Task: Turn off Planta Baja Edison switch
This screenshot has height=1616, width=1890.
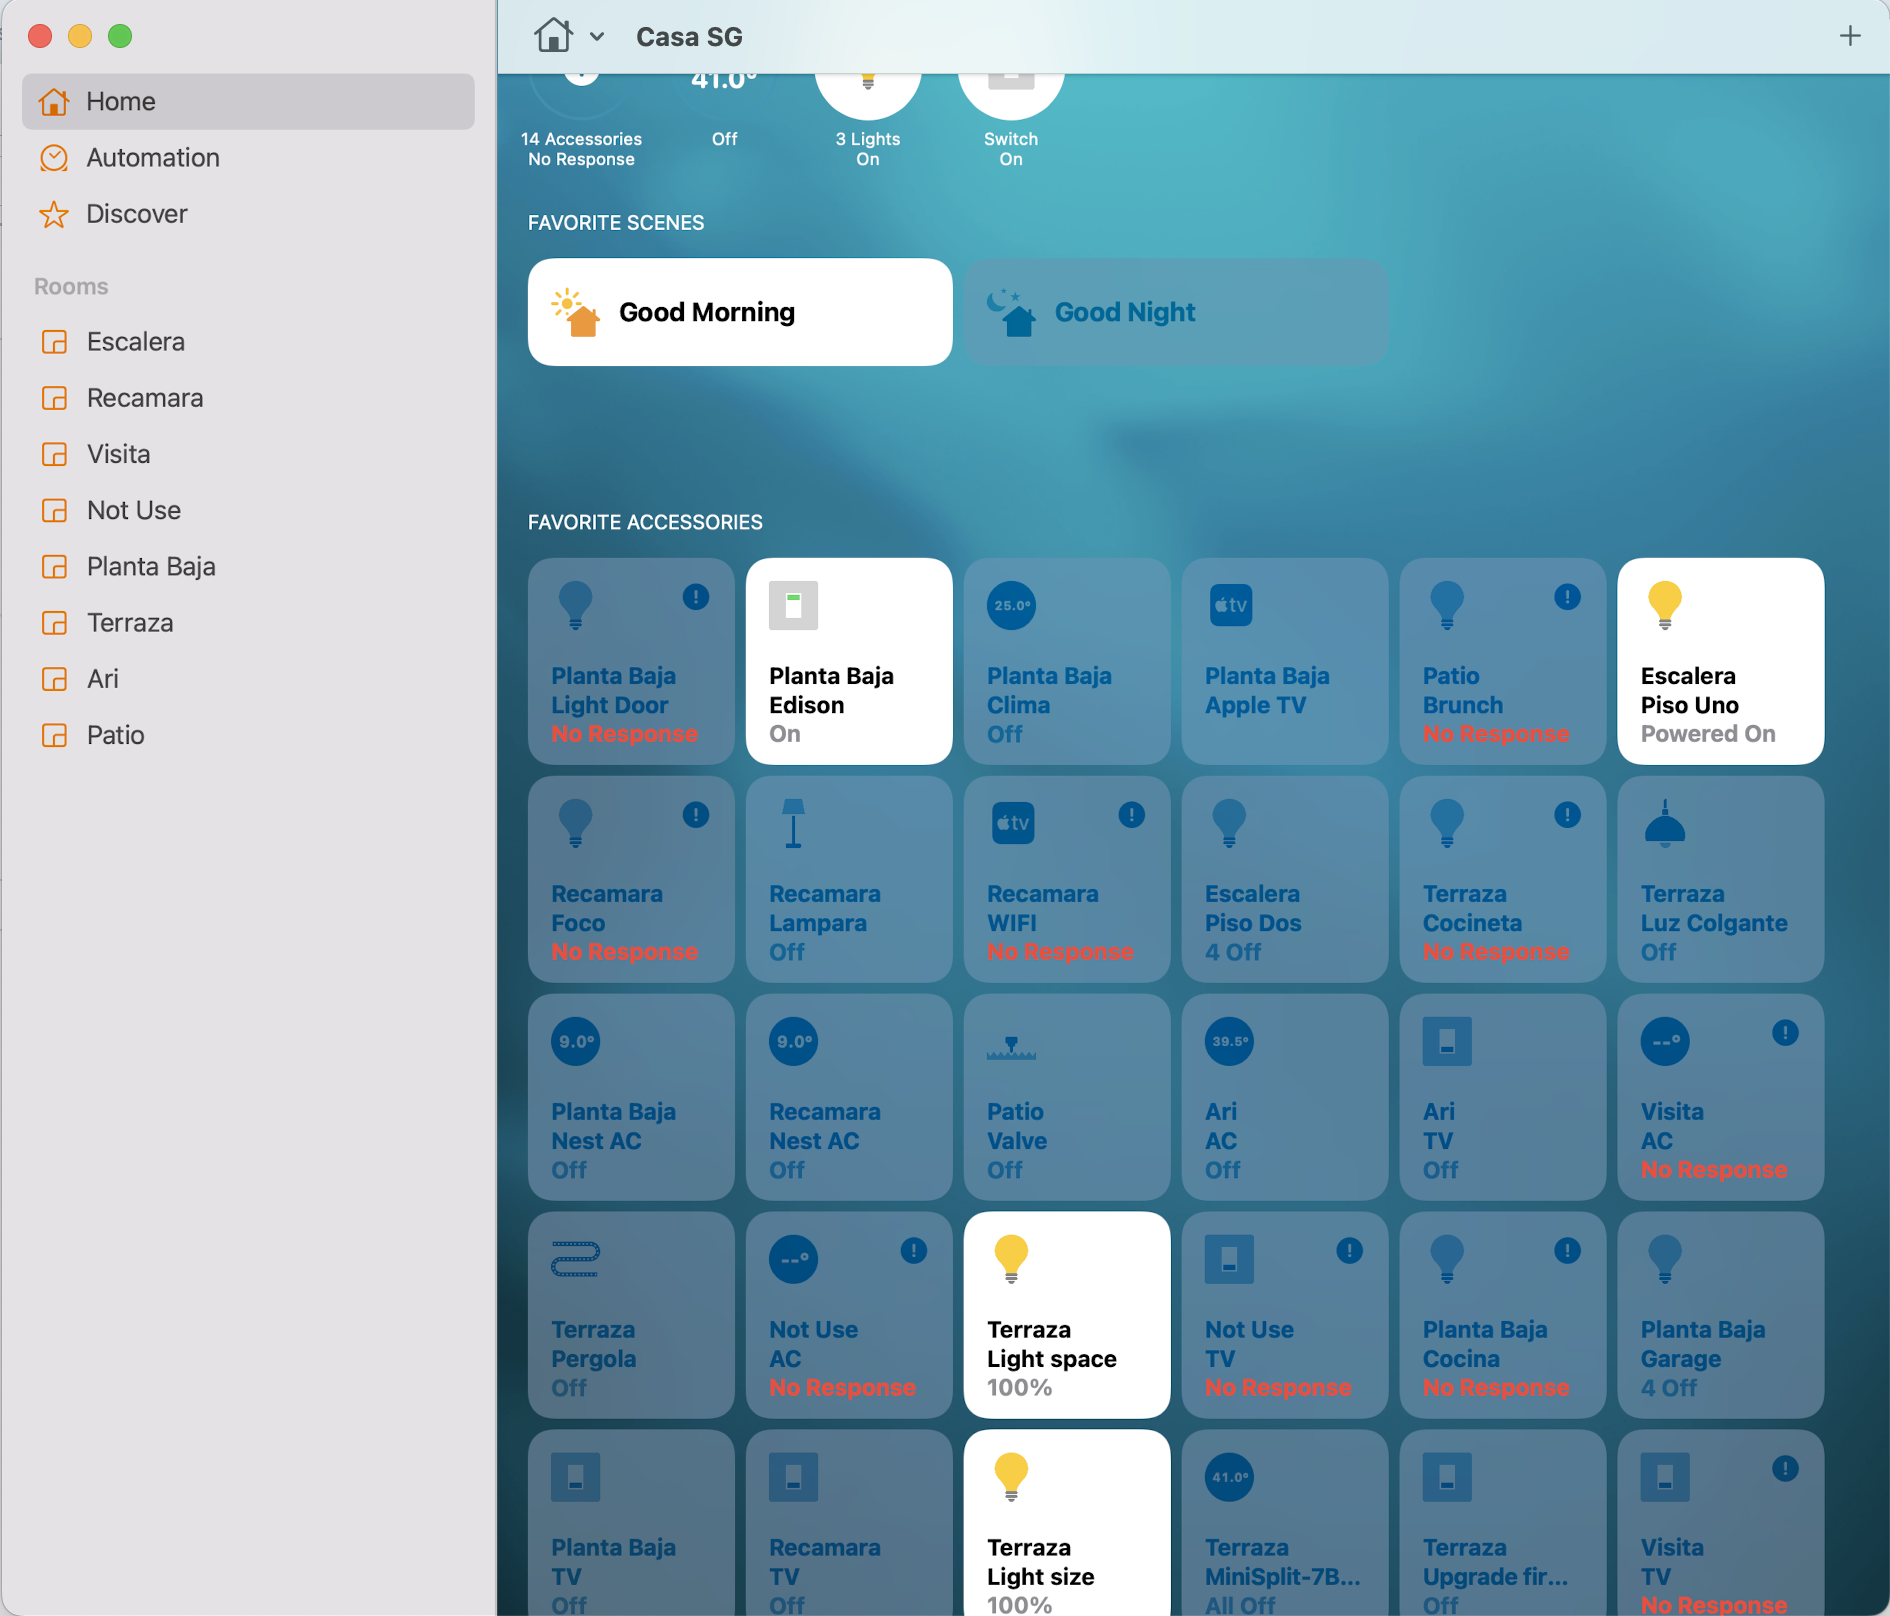Action: point(849,661)
